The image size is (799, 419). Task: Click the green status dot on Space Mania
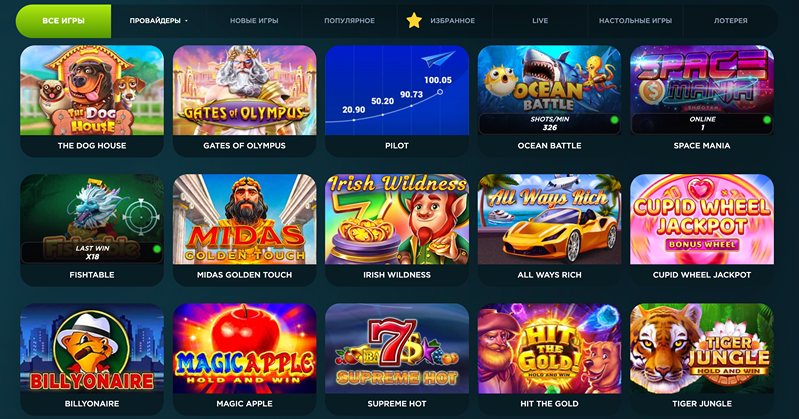[766, 120]
